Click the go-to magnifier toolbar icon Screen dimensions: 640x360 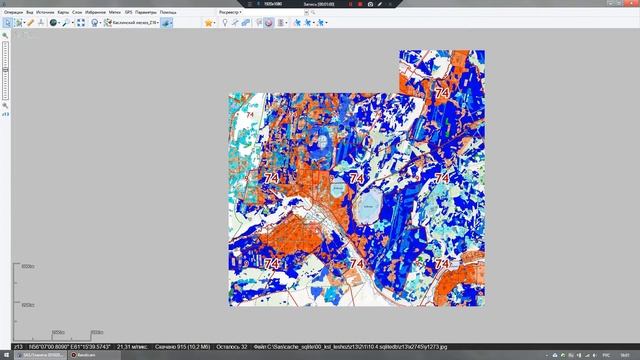(x=65, y=23)
